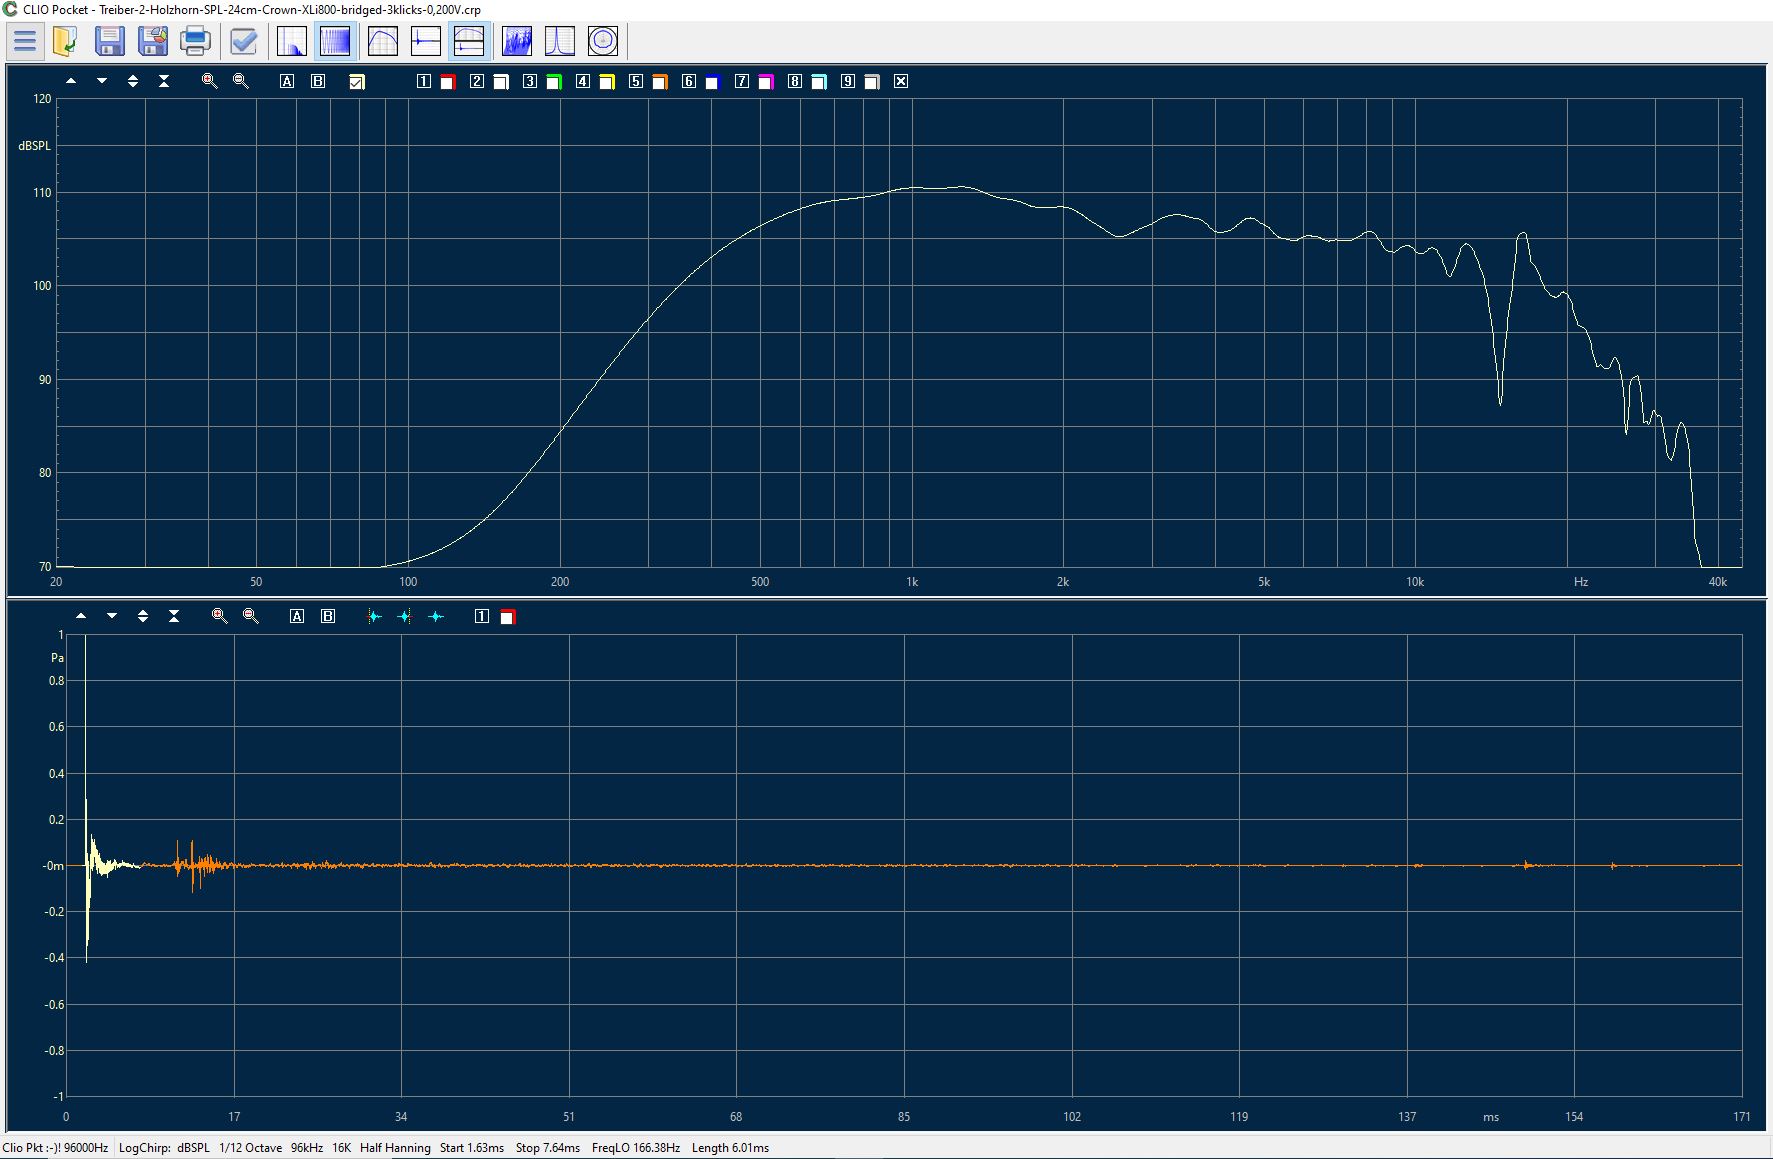
Task: Compress impulse graph vertical scale
Action: click(x=174, y=616)
